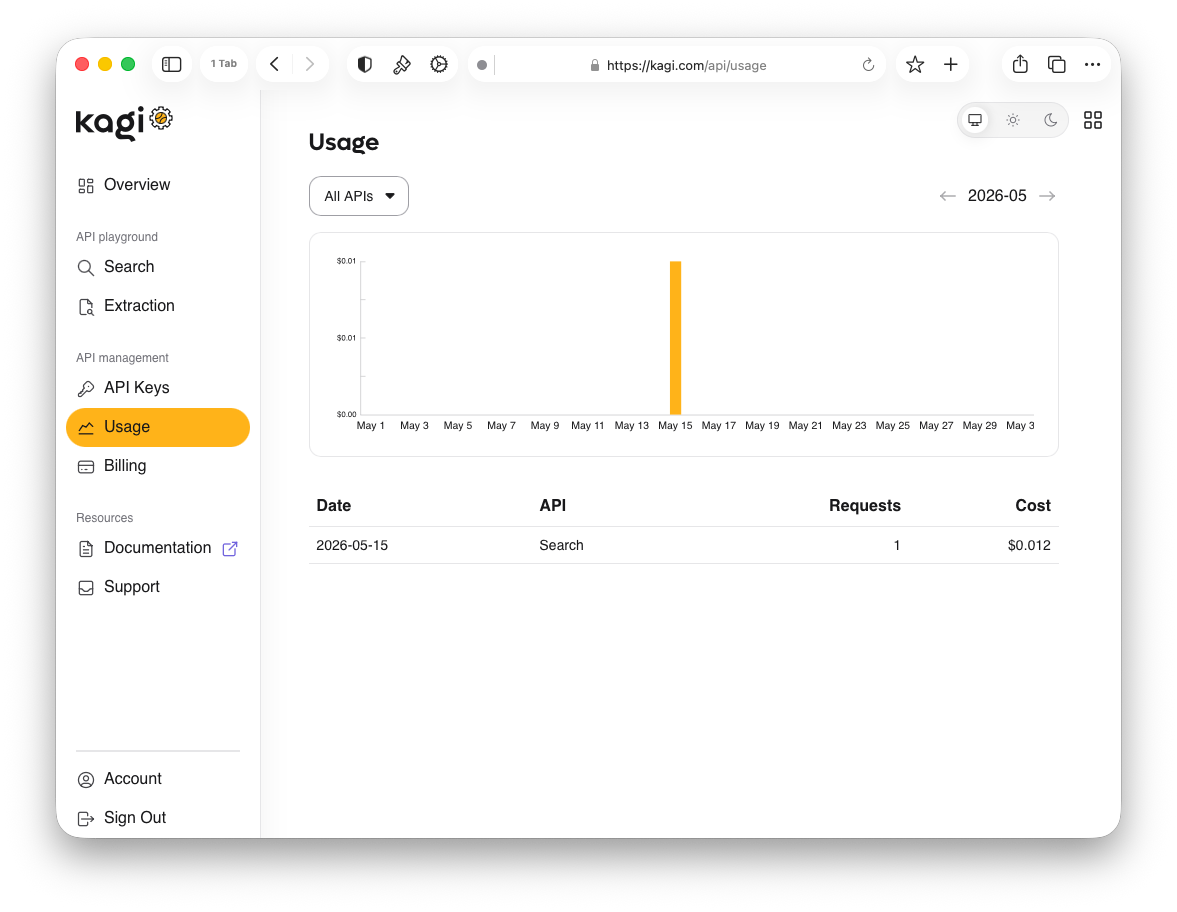Click the 2026-05-15 date cell

tap(352, 546)
